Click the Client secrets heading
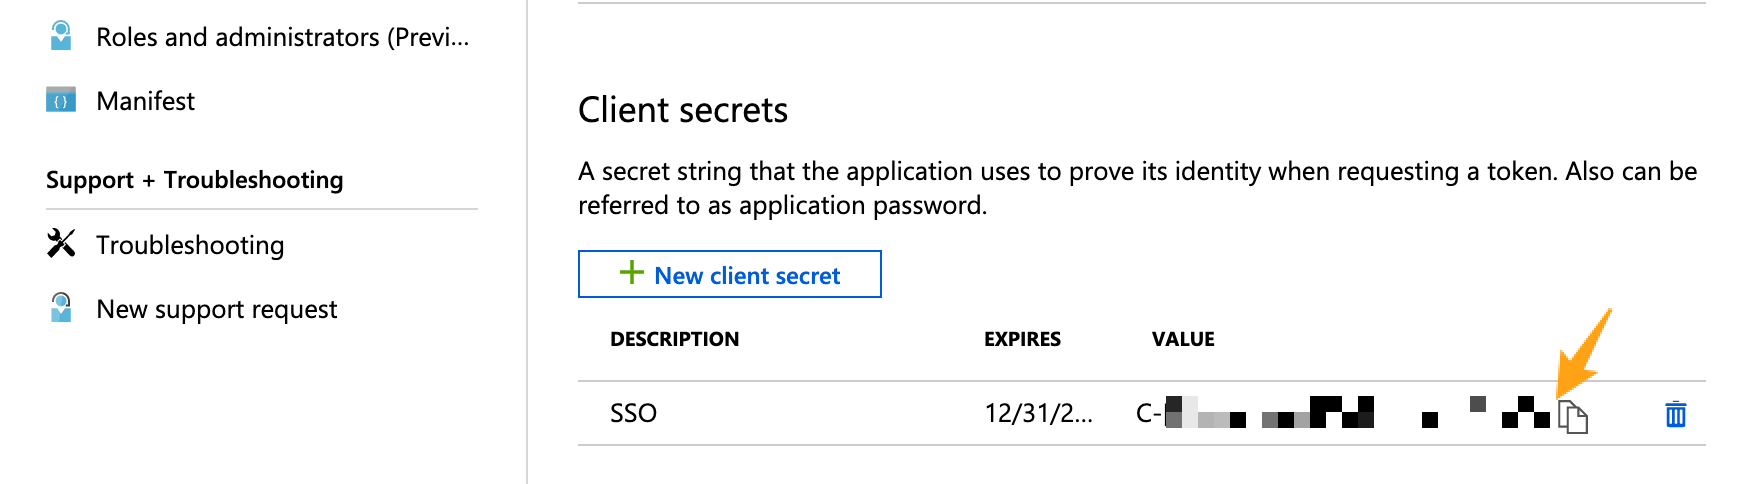 pyautogui.click(x=683, y=110)
